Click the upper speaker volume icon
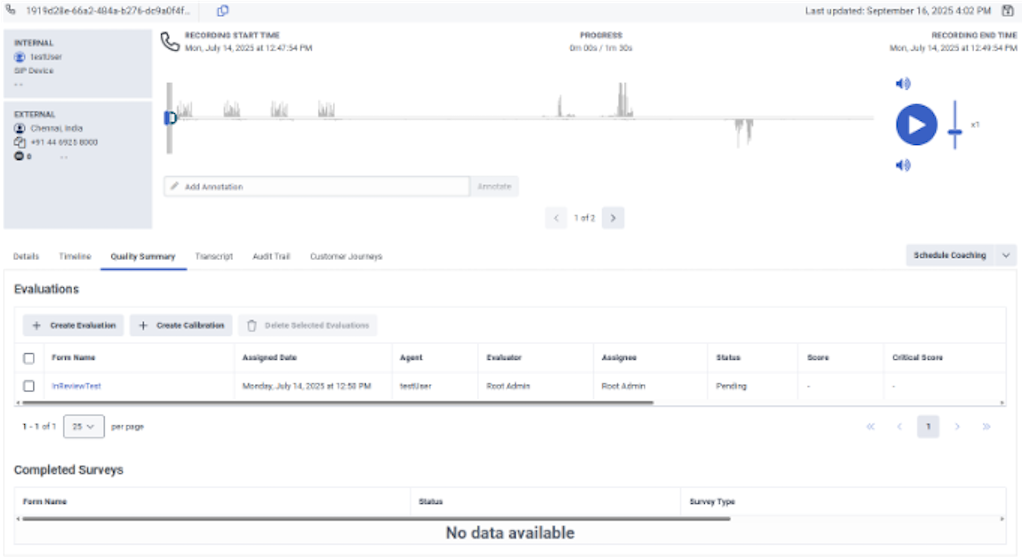Viewport: 1022px width, 560px height. coord(903,84)
